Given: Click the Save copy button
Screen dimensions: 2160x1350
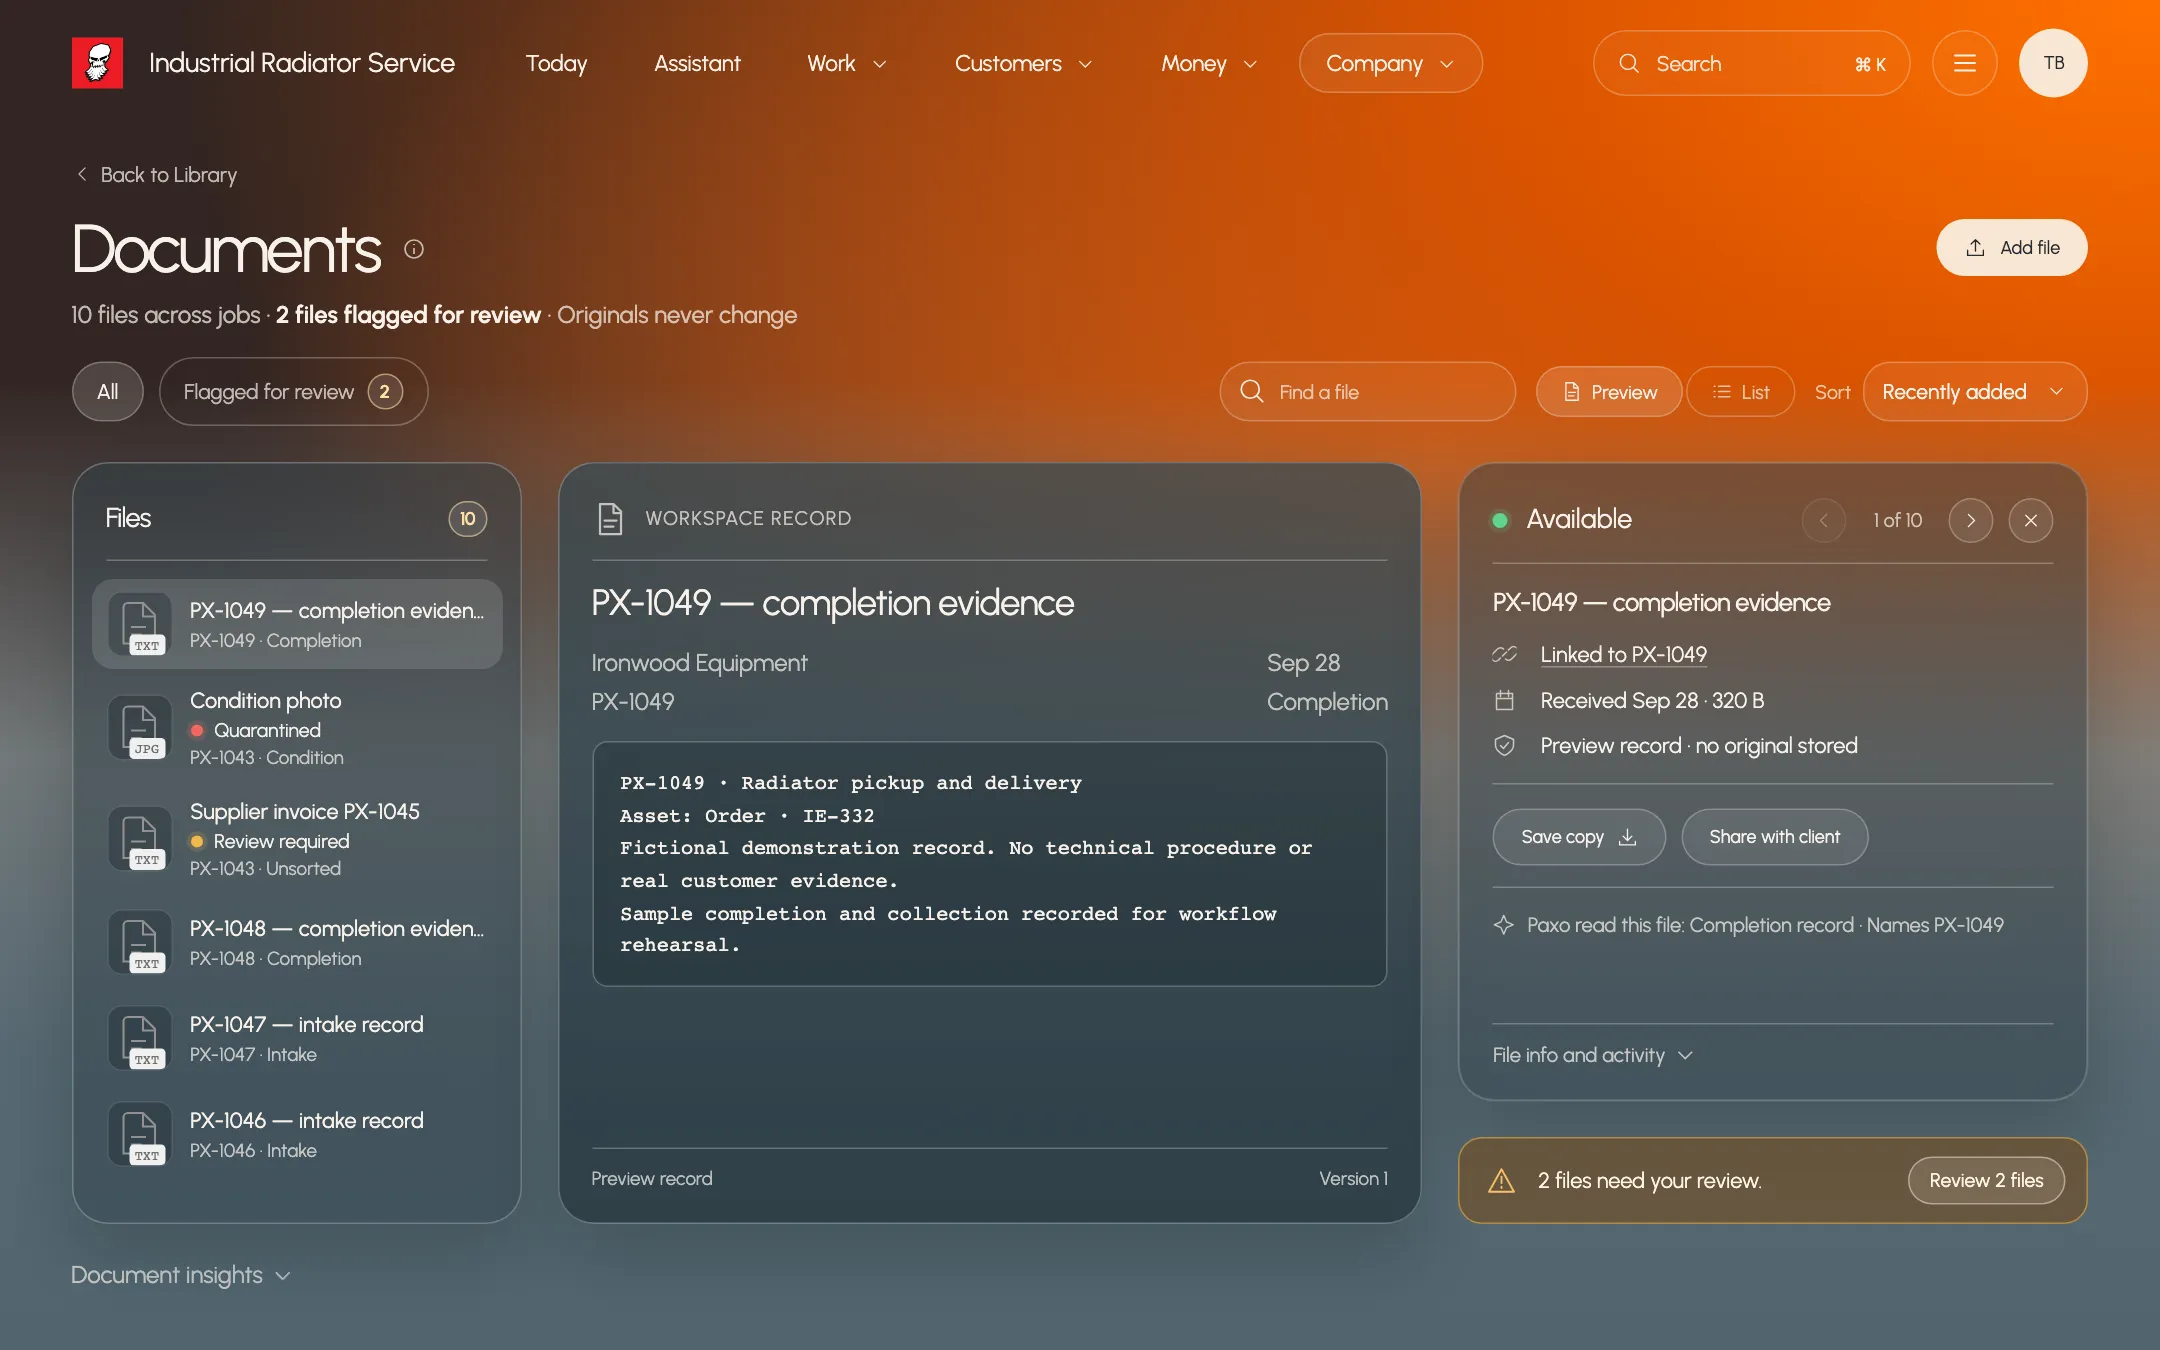Looking at the screenshot, I should click(1578, 837).
